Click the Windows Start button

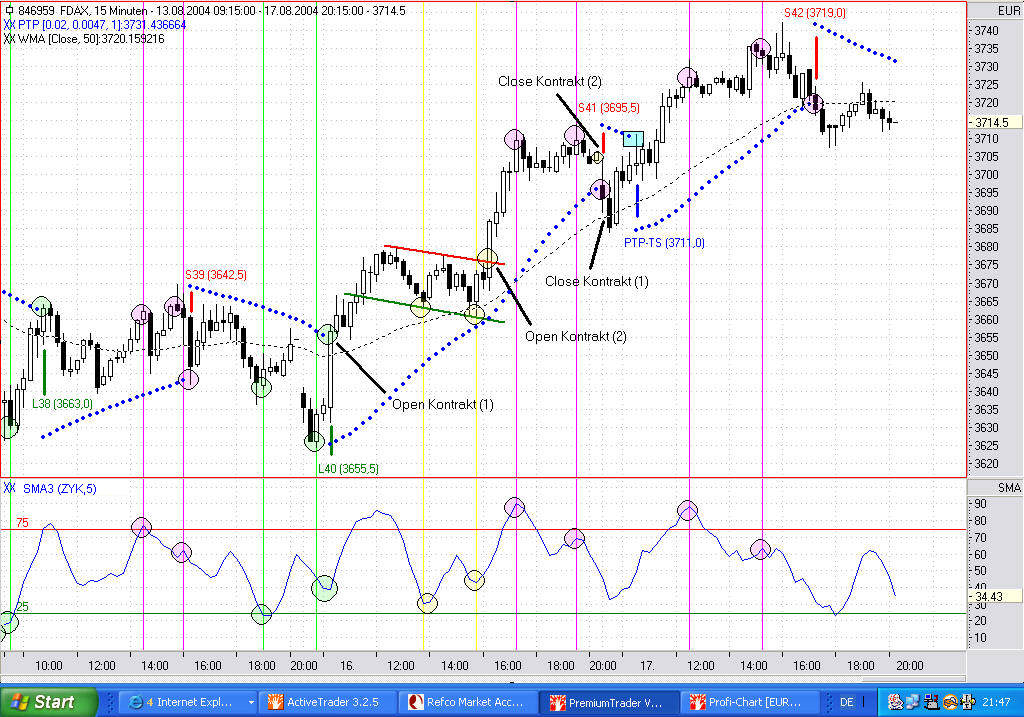click(48, 702)
